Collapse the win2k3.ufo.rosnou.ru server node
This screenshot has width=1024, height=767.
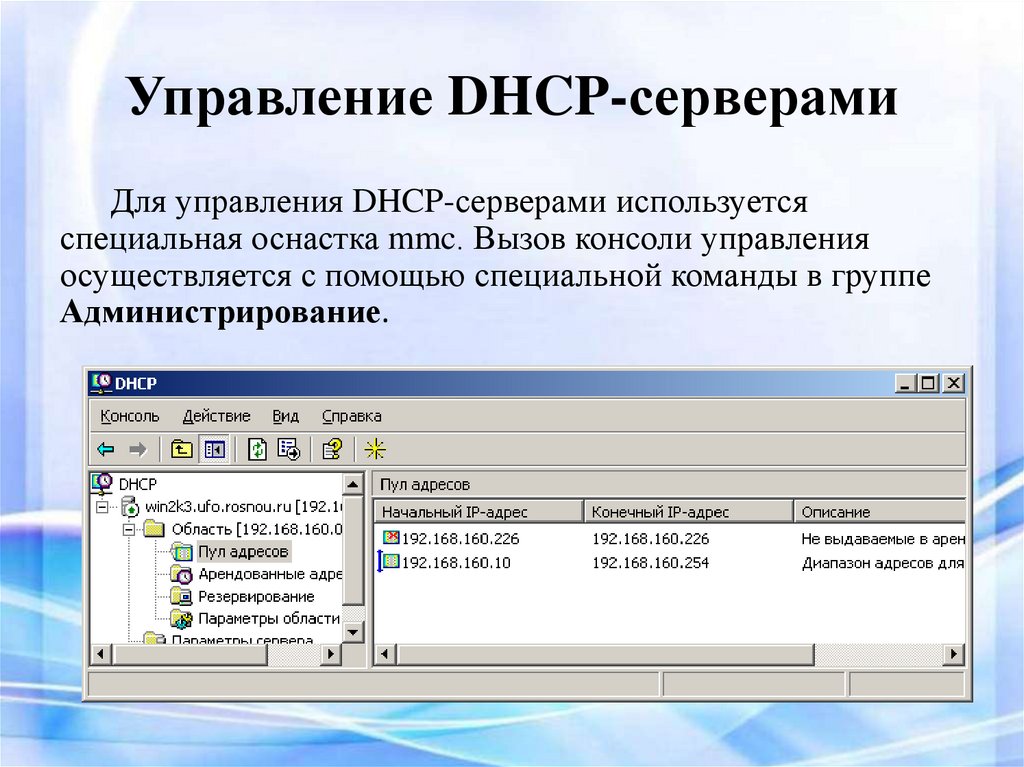(102, 507)
